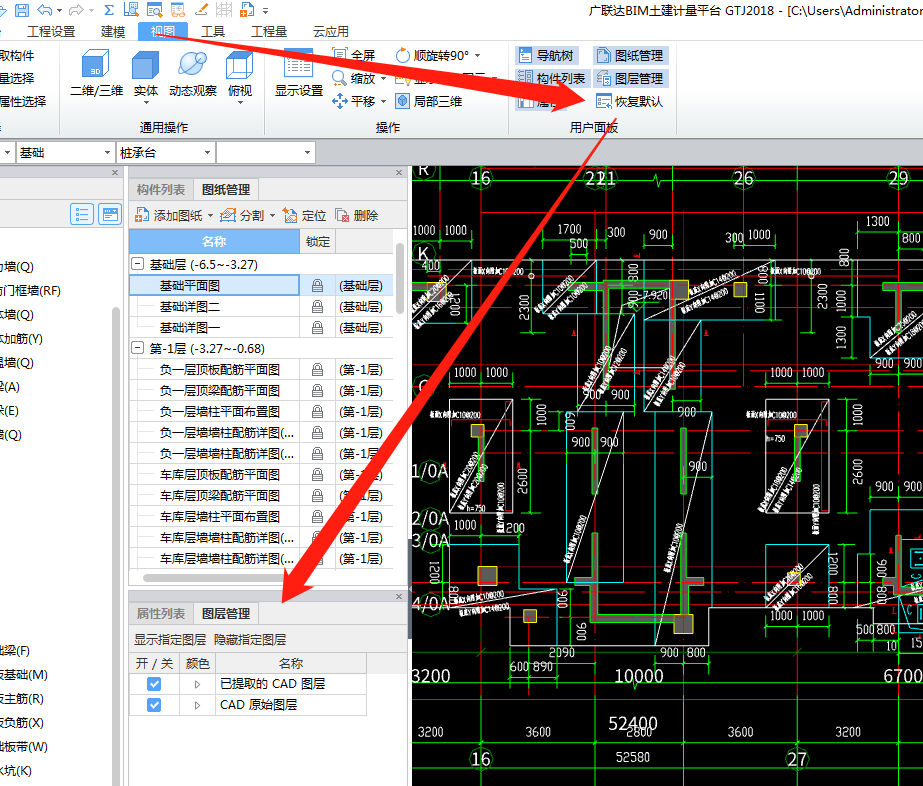Expand the 已提取的 CAD 图层 row triangle
Screen dimensions: 923x786
click(197, 684)
